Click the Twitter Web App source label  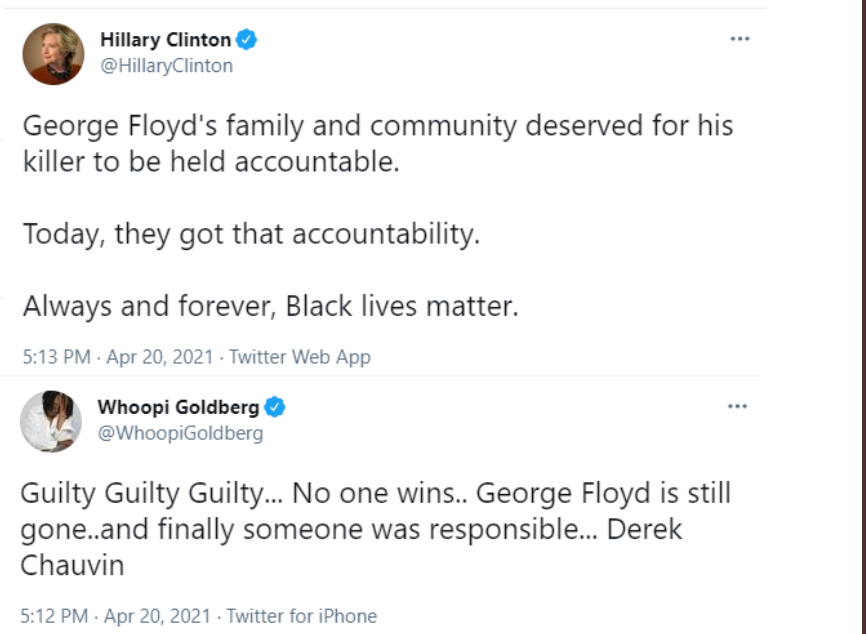pos(300,357)
